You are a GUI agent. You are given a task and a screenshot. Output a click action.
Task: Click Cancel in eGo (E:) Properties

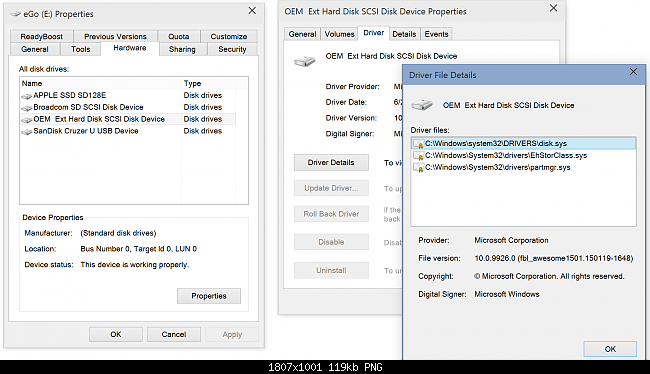click(174, 334)
